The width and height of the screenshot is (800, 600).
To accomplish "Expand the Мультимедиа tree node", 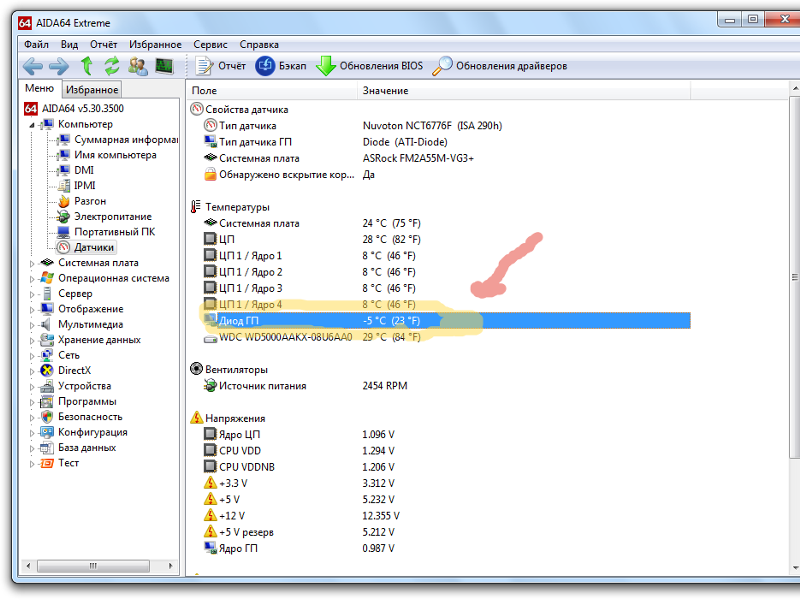I will pyautogui.click(x=32, y=325).
